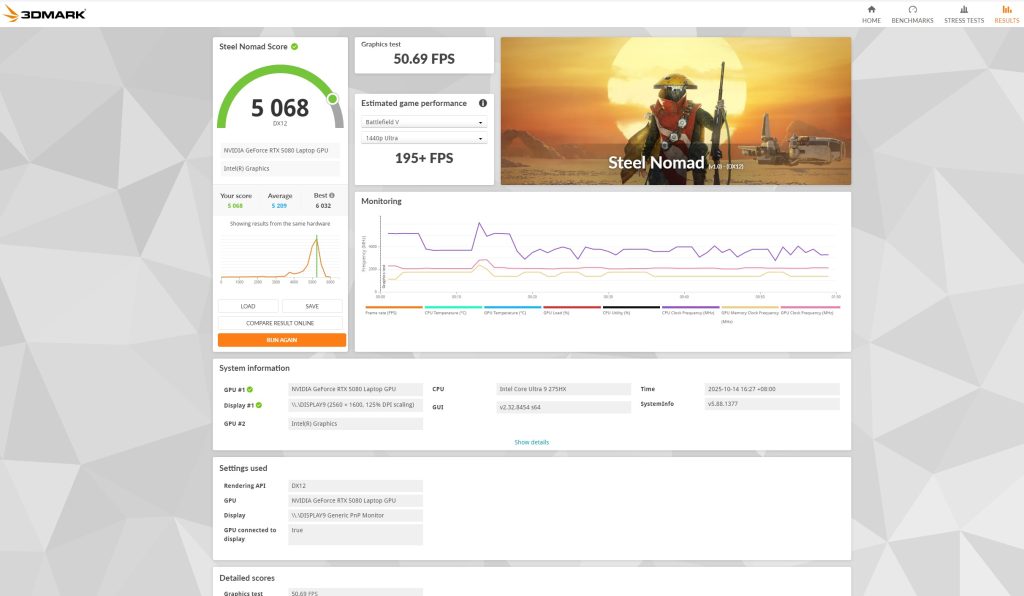This screenshot has width=1024, height=596.
Task: Select HOME in the top menu
Action: coord(871,19)
